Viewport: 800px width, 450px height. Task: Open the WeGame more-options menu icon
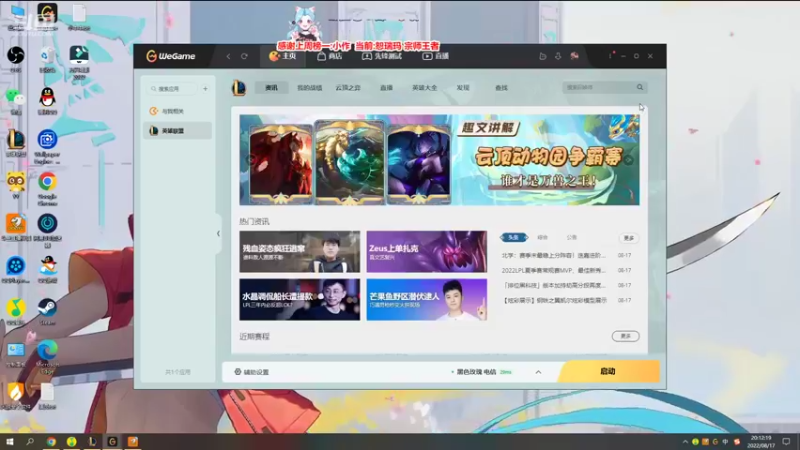click(610, 56)
